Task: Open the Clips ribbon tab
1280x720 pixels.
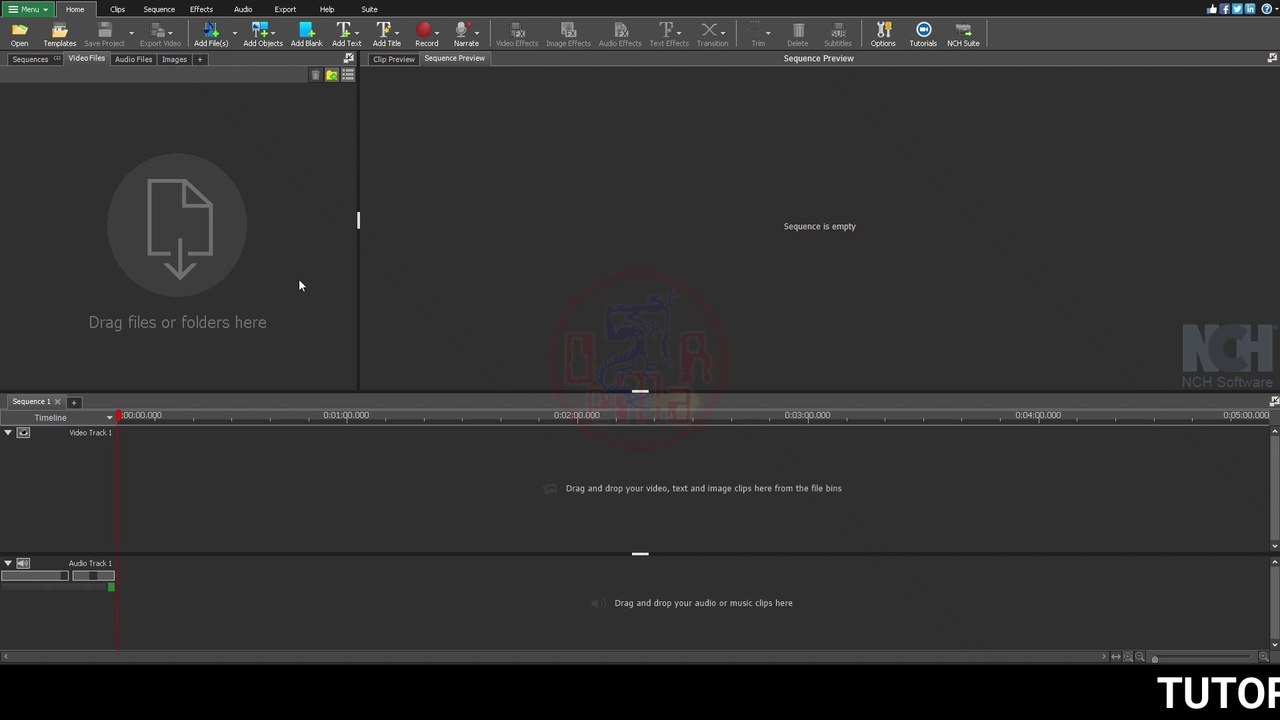Action: pyautogui.click(x=118, y=9)
